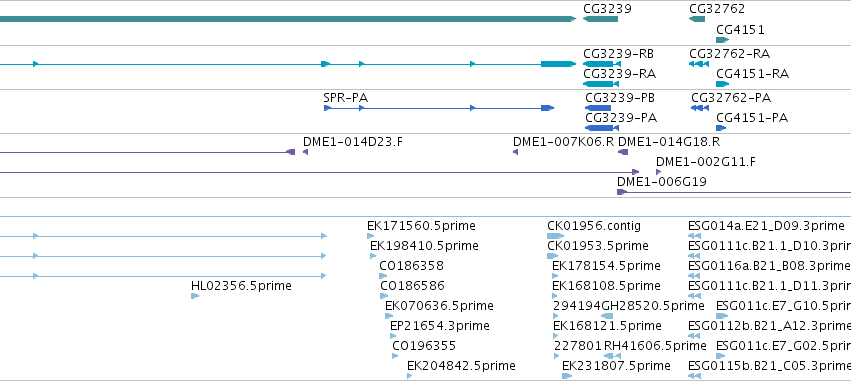Select the RH41606.5prime EST label
This screenshot has height=381, width=851.
655,346
